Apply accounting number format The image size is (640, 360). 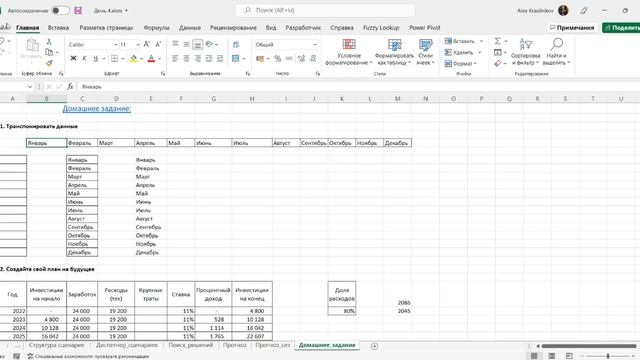coord(260,59)
